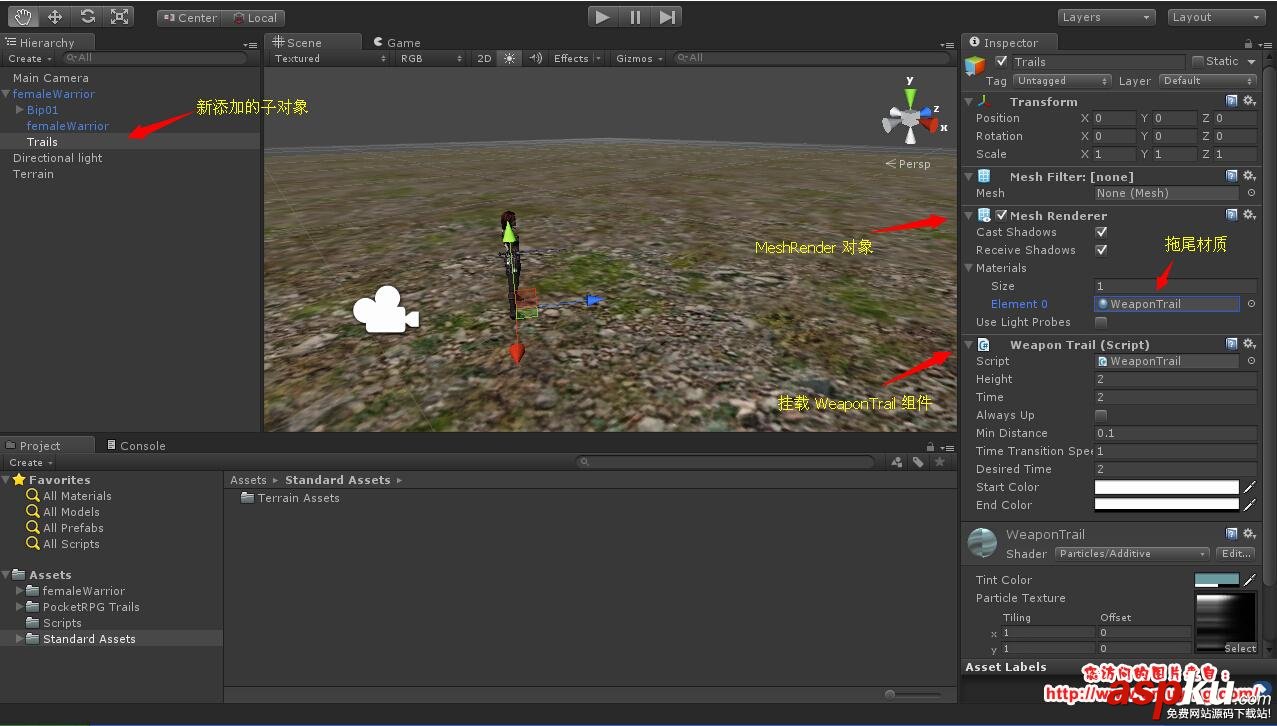
Task: Open RGB render mode dropdown
Action: tap(431, 58)
